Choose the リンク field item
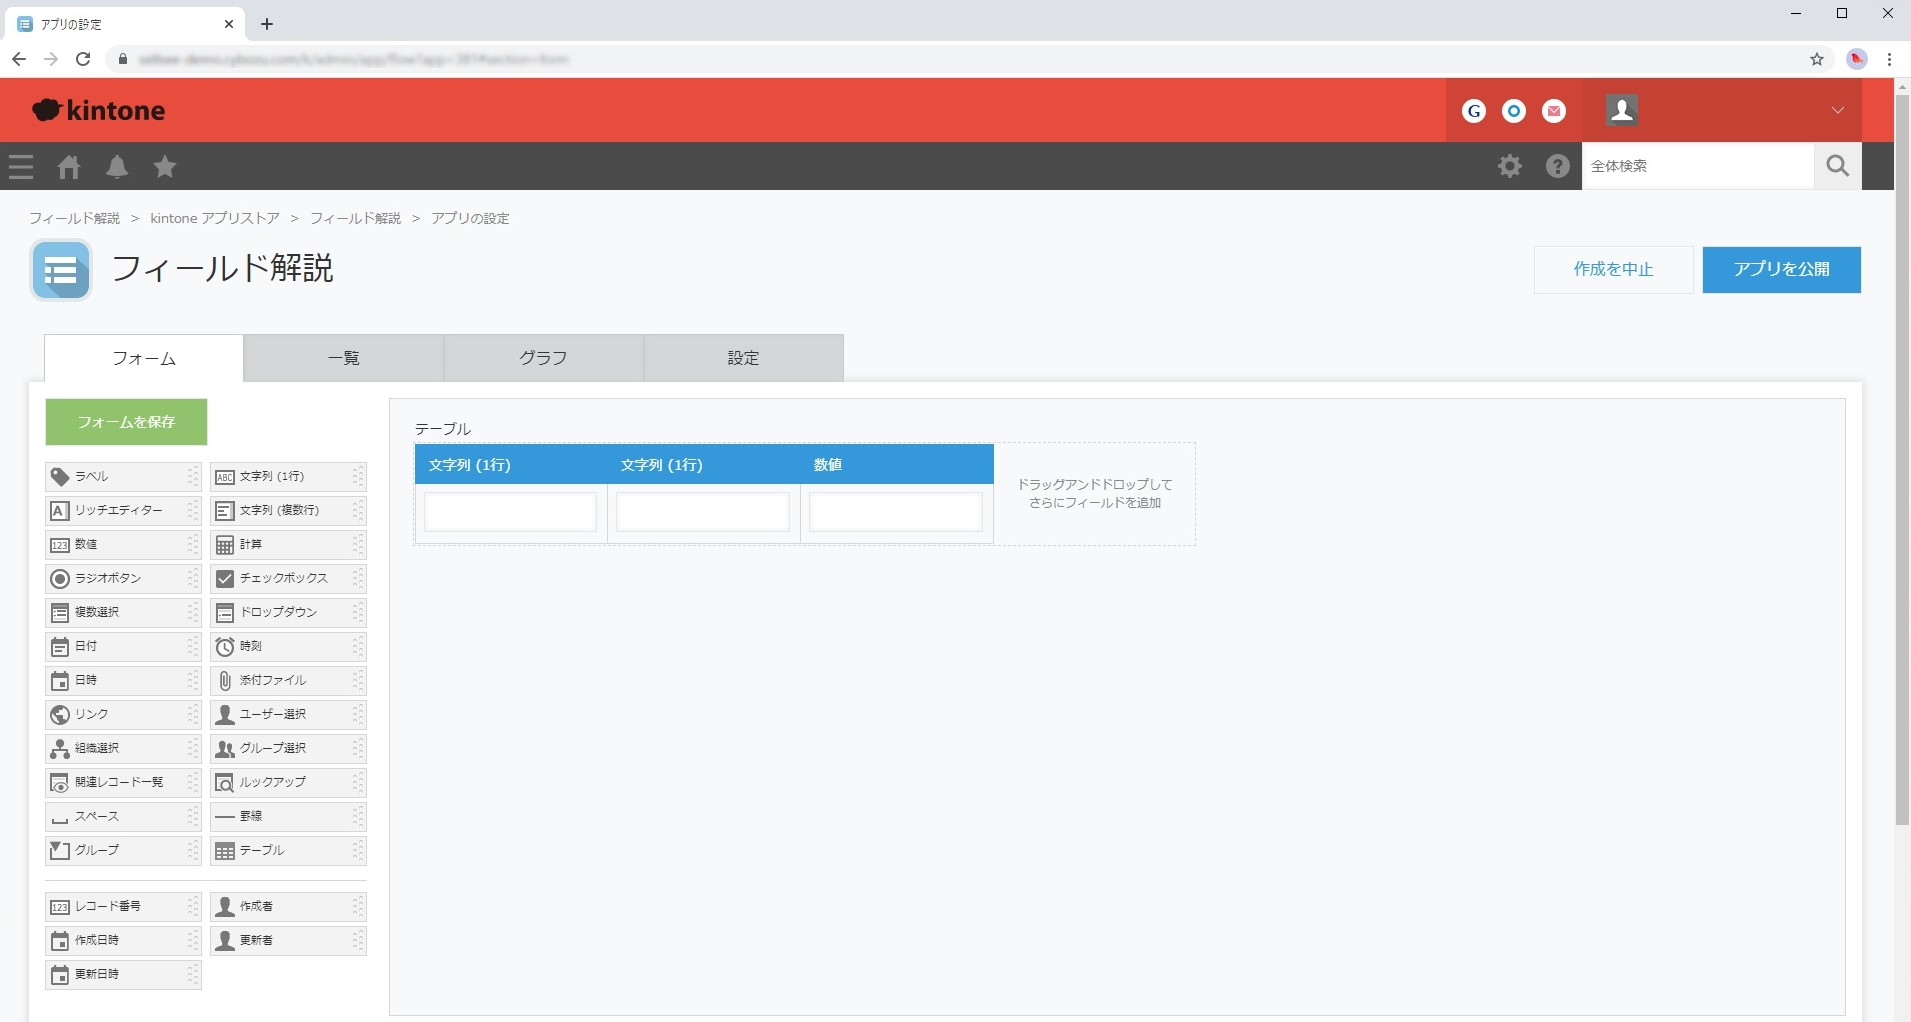Viewport: 1911px width, 1022px height. tap(123, 715)
